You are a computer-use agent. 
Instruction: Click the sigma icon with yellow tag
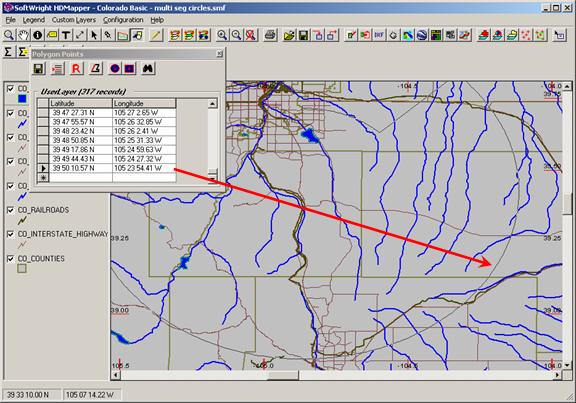coord(23,52)
